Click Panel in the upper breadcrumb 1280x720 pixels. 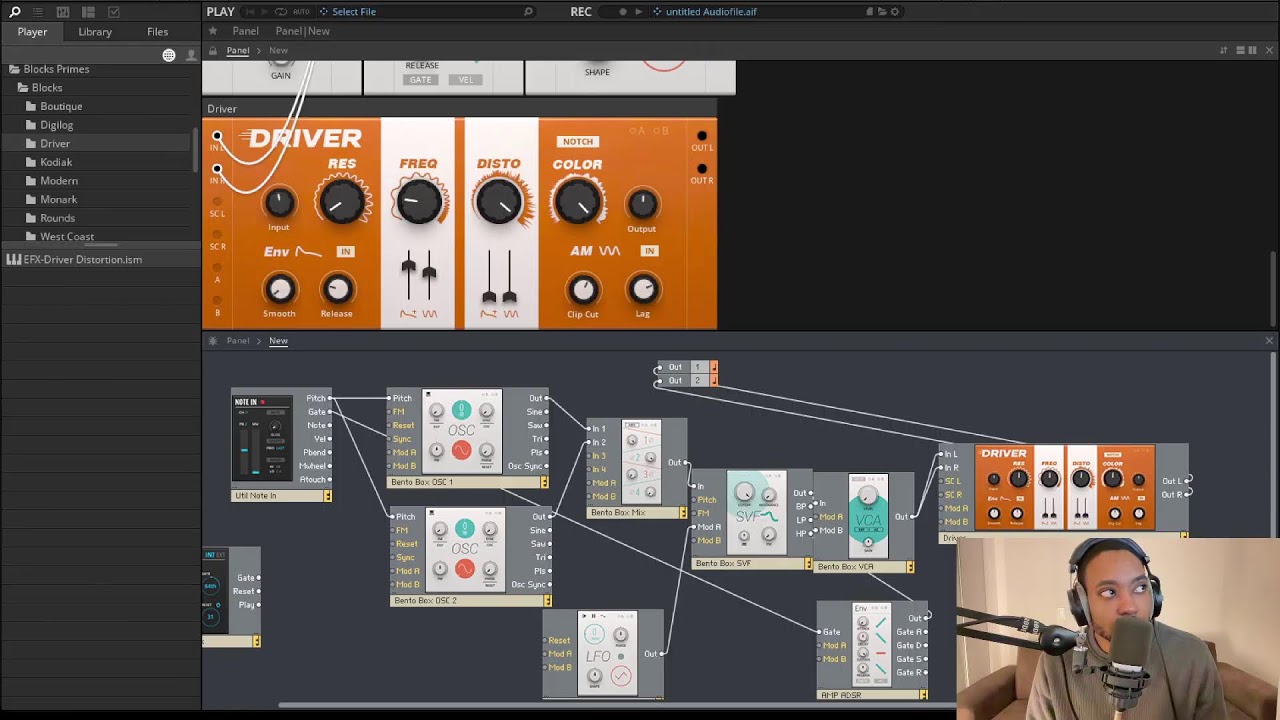pyautogui.click(x=238, y=50)
